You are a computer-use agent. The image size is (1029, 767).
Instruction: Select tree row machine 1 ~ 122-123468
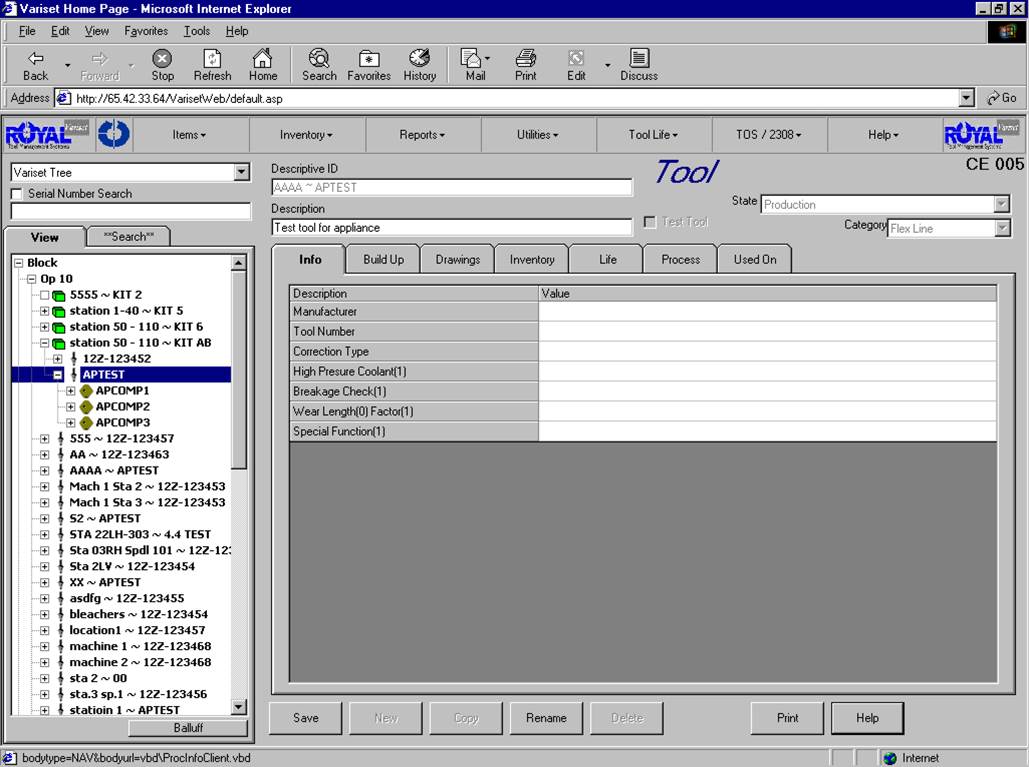(140, 646)
